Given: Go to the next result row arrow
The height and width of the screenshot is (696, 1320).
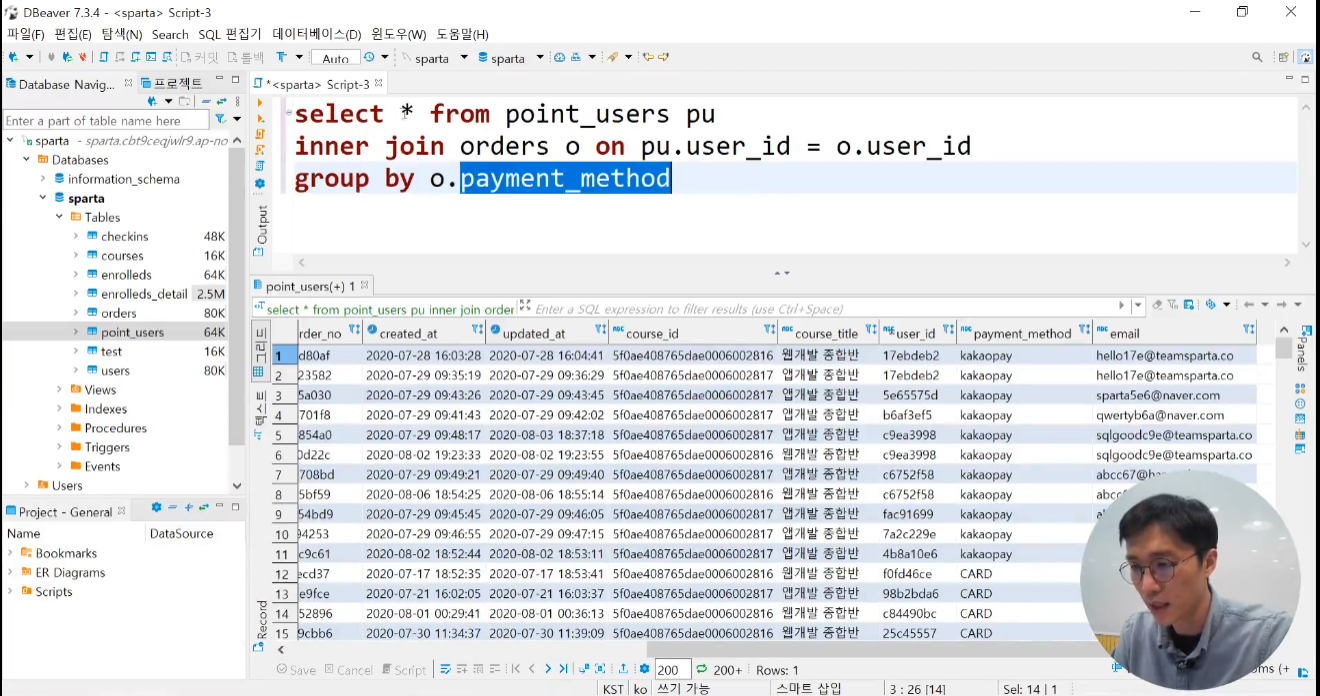Looking at the screenshot, I should (548, 669).
